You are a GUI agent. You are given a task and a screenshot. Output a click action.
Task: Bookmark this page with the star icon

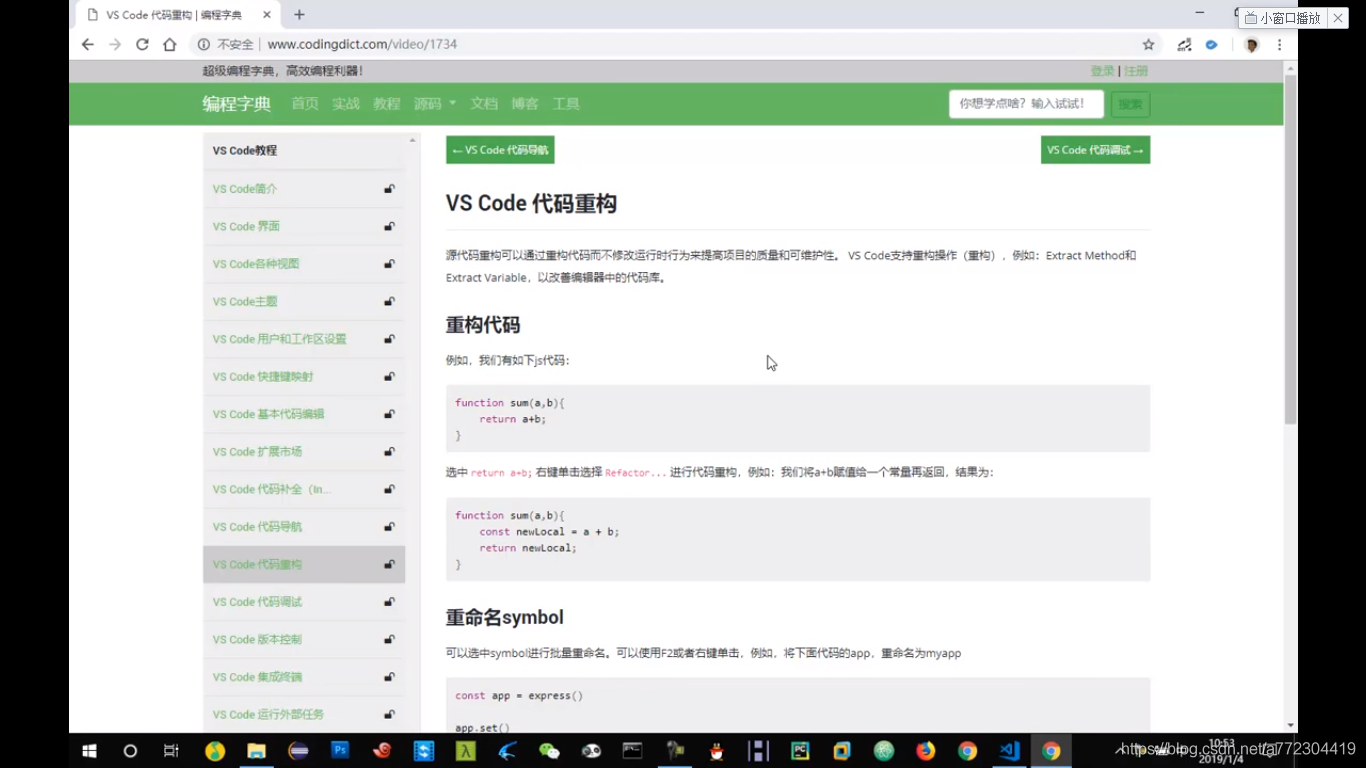pyautogui.click(x=1148, y=45)
